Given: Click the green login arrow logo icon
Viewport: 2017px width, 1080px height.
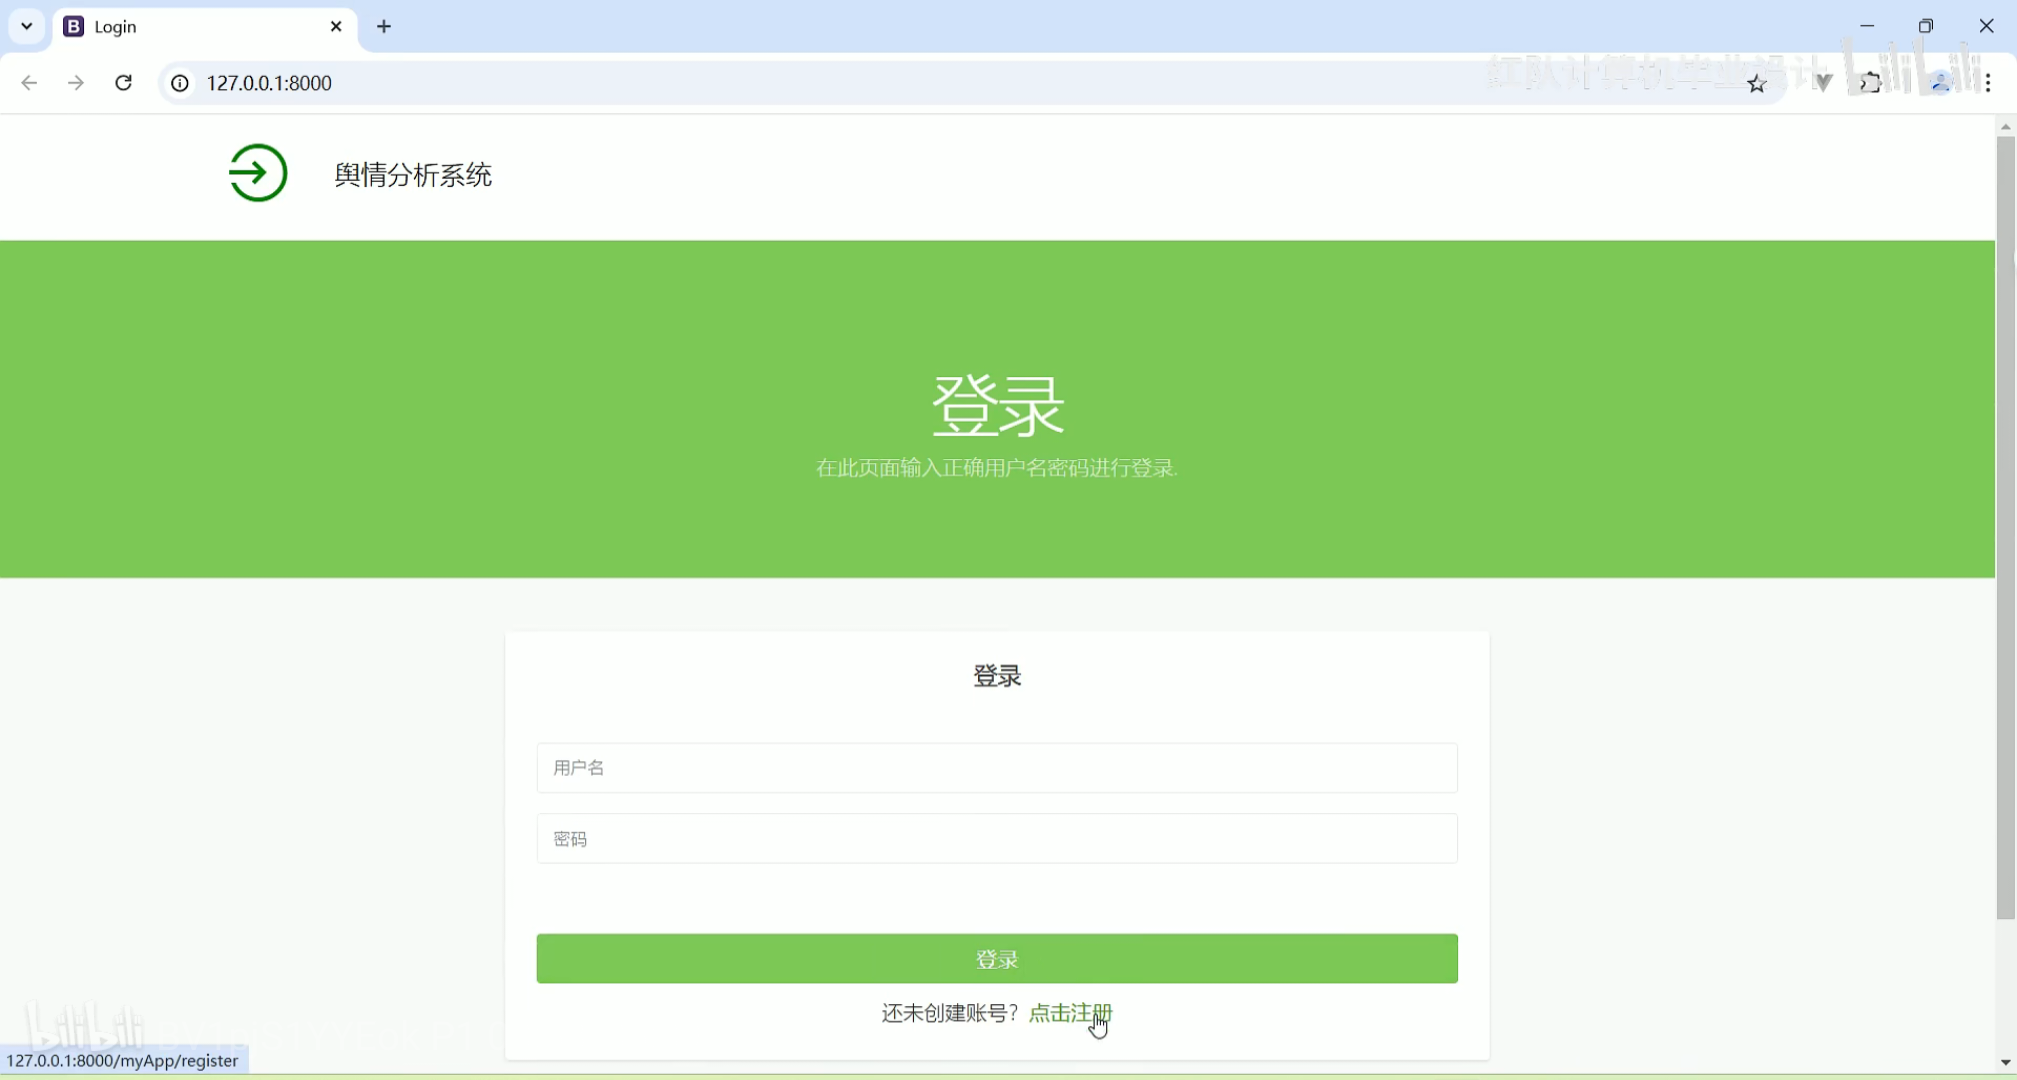Looking at the screenshot, I should pyautogui.click(x=258, y=173).
